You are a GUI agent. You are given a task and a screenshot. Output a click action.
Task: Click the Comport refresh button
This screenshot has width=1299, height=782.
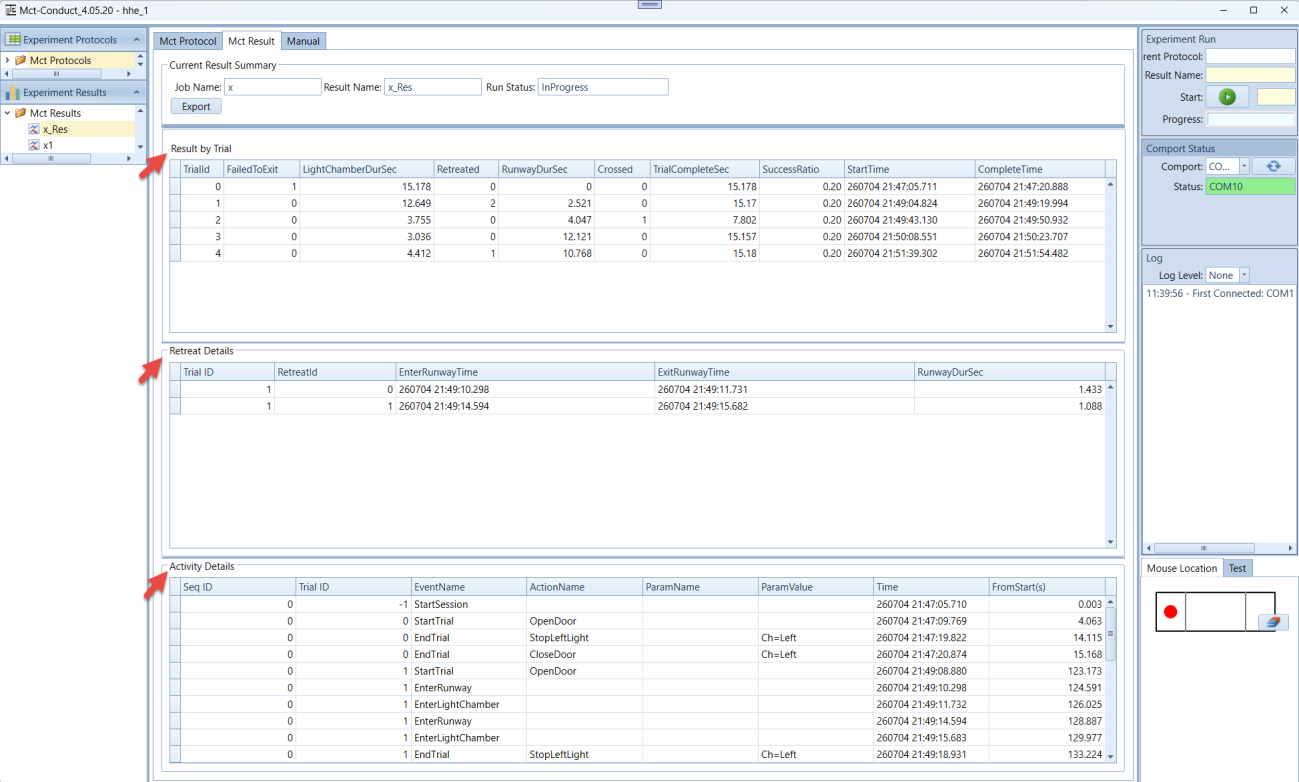click(x=1273, y=167)
